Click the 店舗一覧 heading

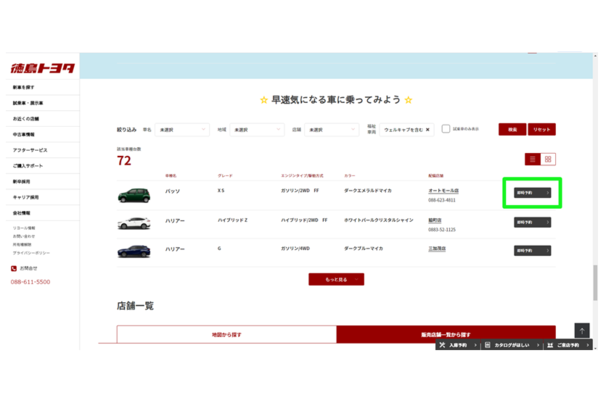[135, 306]
